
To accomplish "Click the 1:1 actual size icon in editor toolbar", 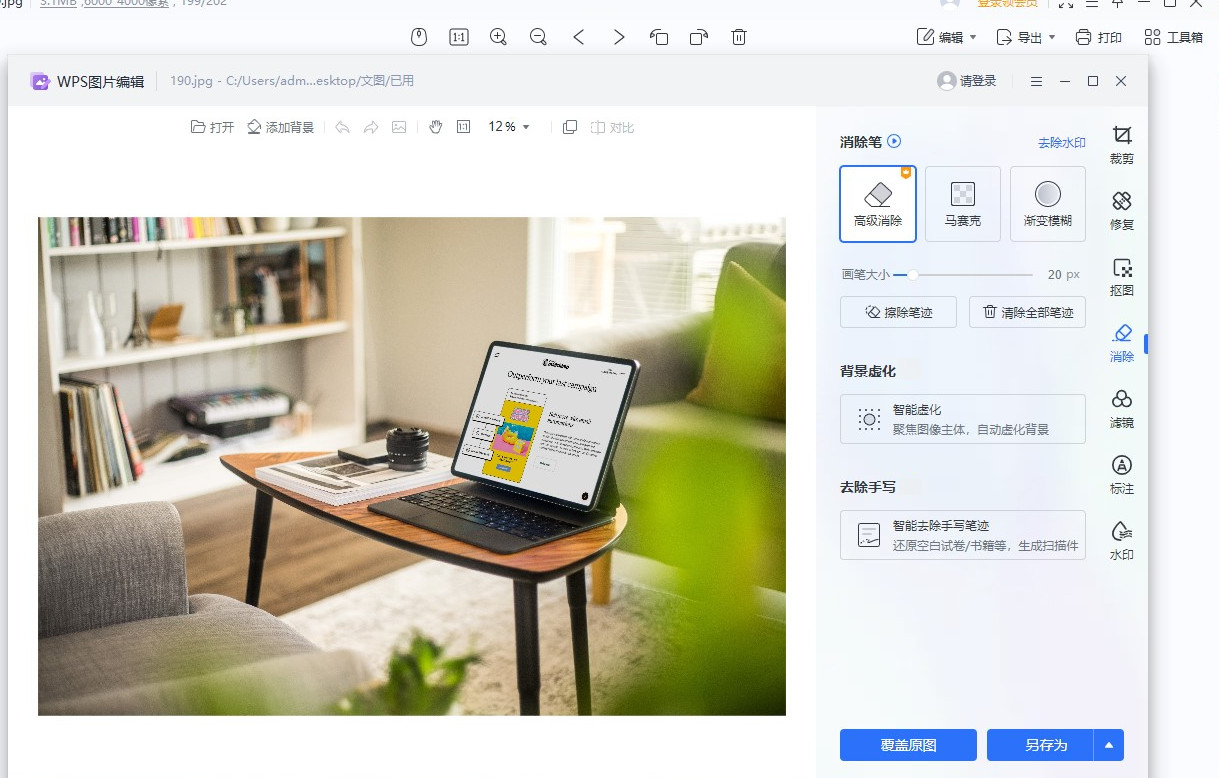I will point(463,127).
